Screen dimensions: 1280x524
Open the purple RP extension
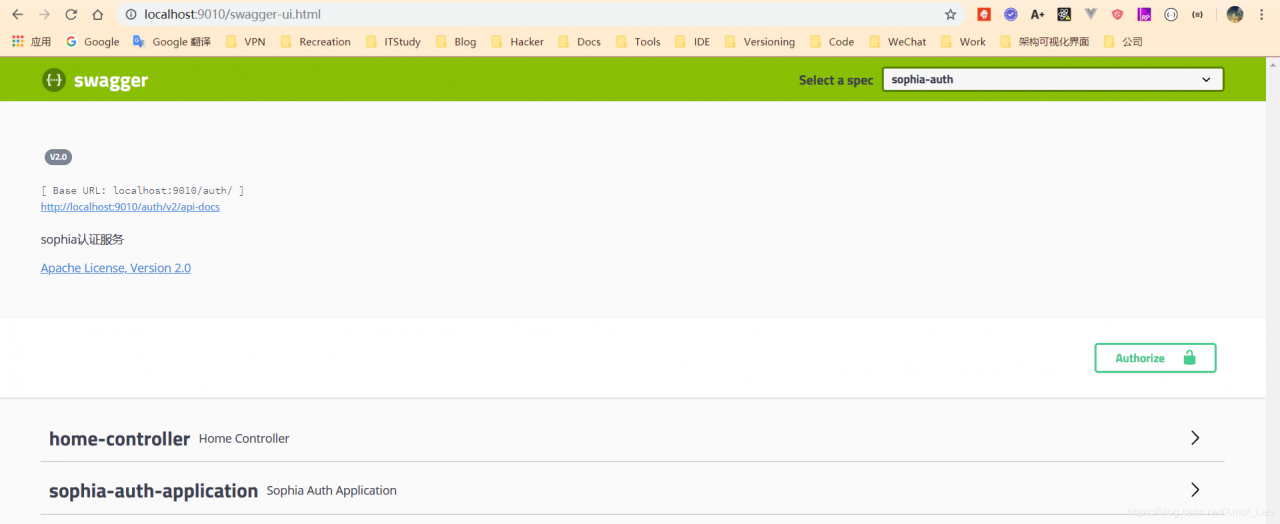(x=1144, y=14)
